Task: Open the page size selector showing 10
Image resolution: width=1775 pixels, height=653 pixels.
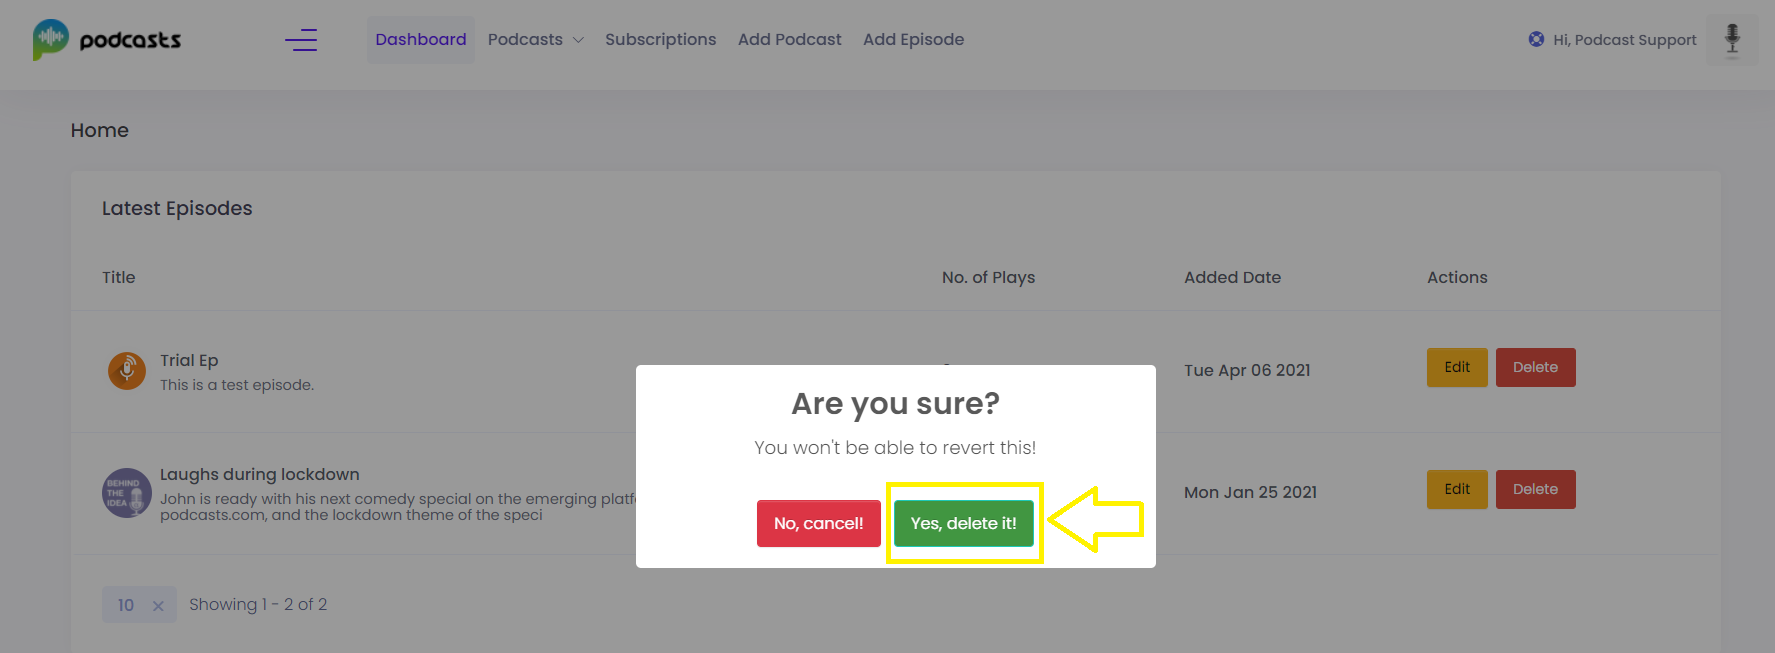Action: tap(139, 604)
